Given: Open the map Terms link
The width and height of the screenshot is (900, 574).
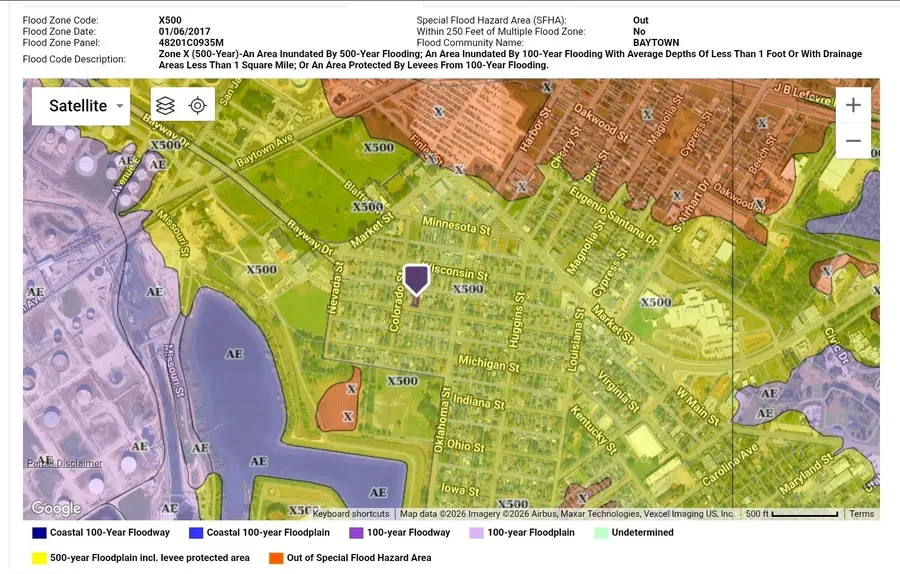Looking at the screenshot, I should [861, 514].
